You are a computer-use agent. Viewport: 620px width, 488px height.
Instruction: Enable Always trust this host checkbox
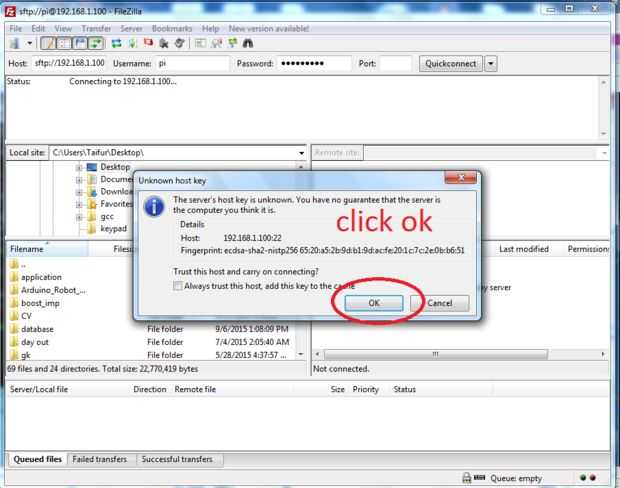(178, 286)
